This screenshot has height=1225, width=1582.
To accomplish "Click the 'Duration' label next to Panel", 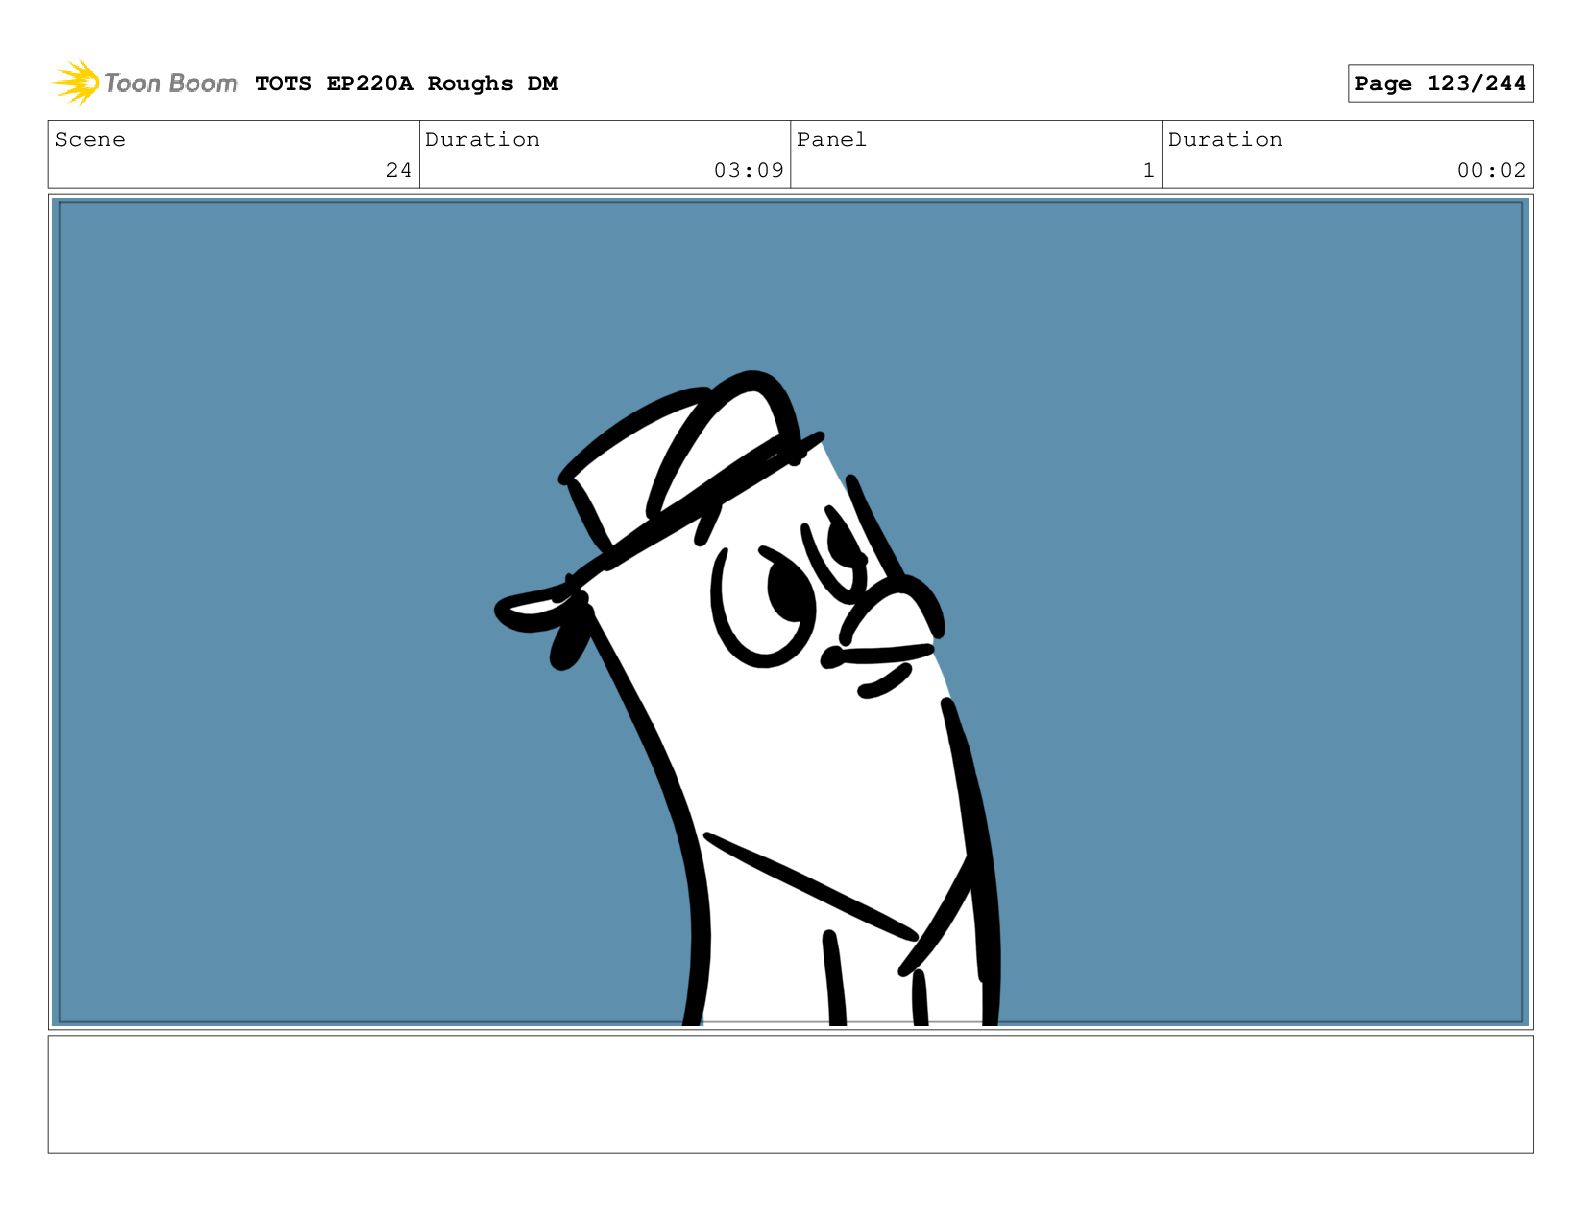I will click(1225, 140).
